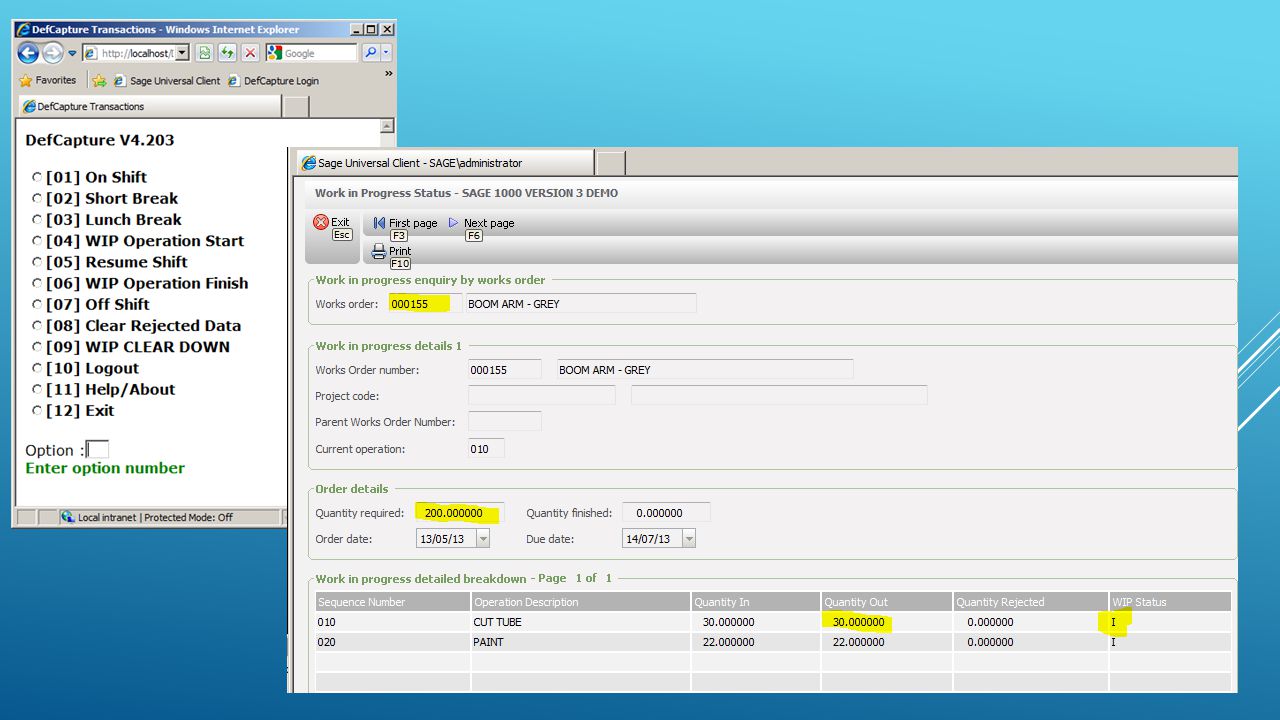Choose [05] Resume Shift option
Image resolution: width=1280 pixels, height=720 pixels.
coord(37,262)
